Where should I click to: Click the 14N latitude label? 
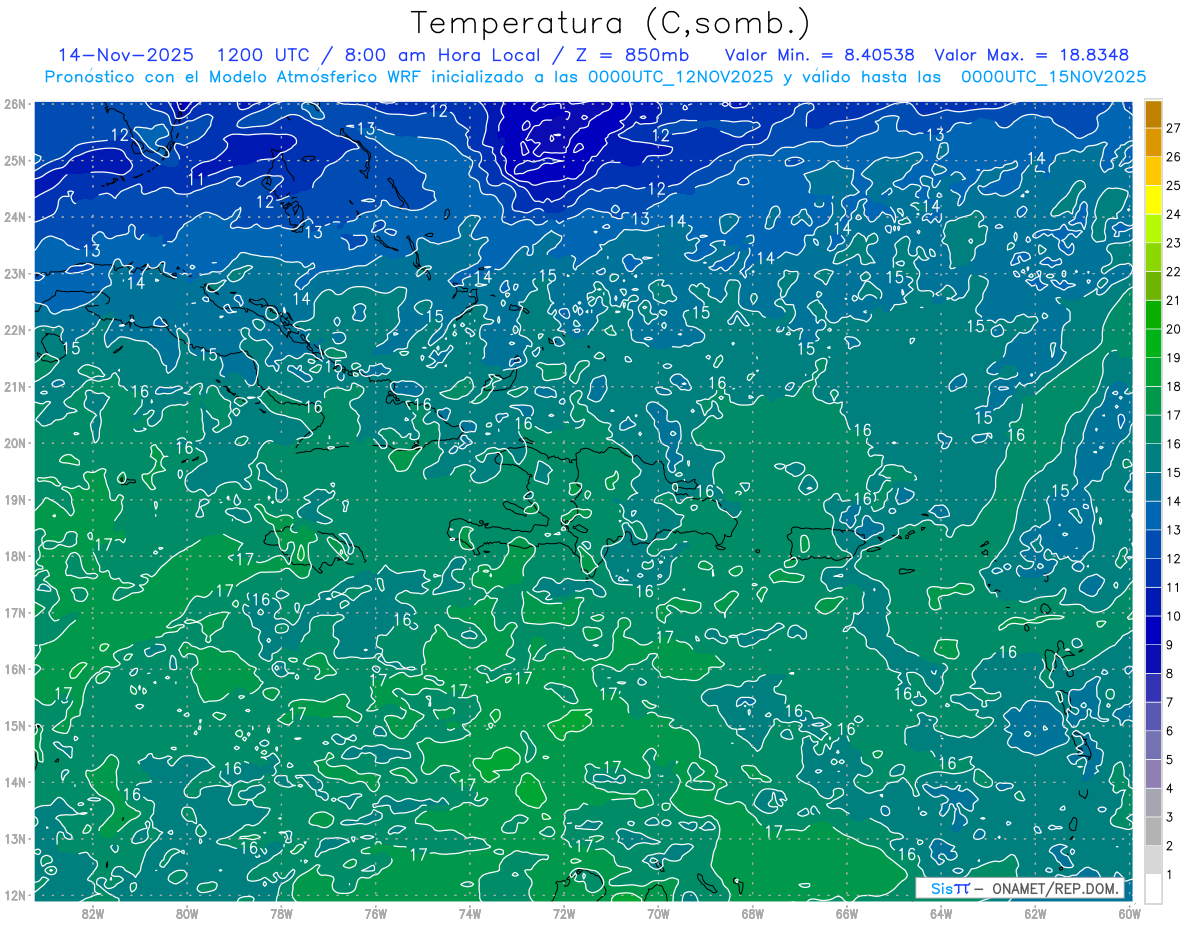15,782
